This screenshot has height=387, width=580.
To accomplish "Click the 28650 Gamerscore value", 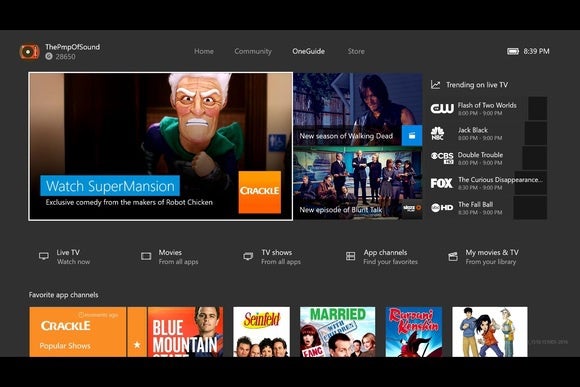I will pos(65,57).
